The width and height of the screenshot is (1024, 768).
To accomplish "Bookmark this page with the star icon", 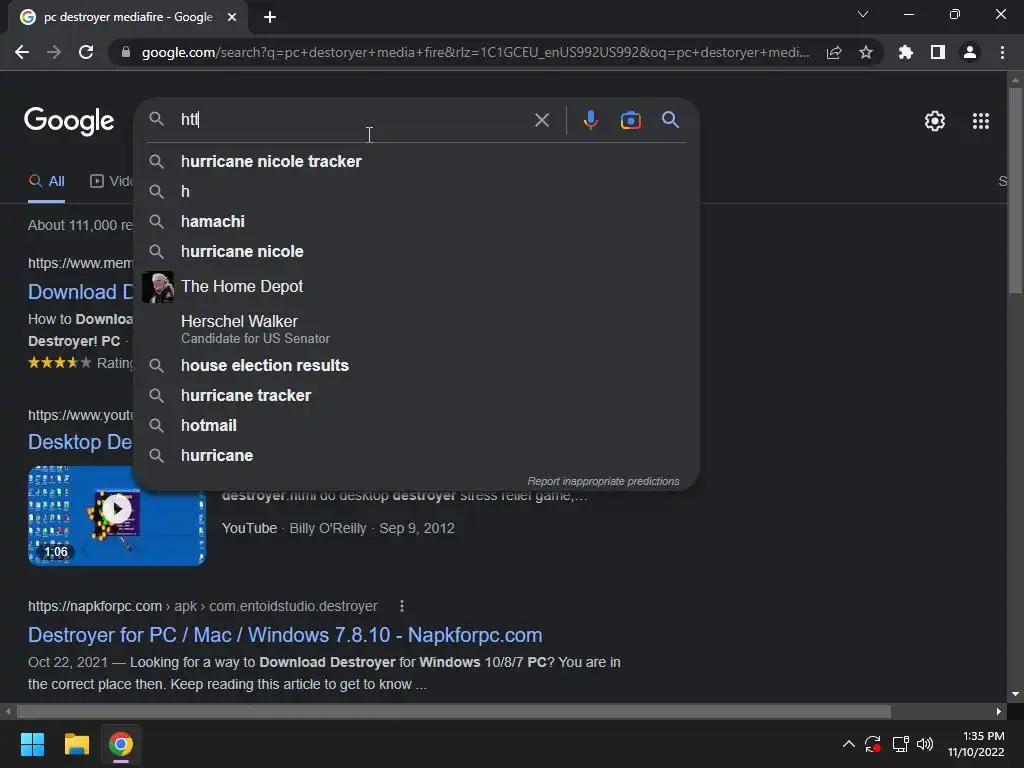I will click(866, 52).
